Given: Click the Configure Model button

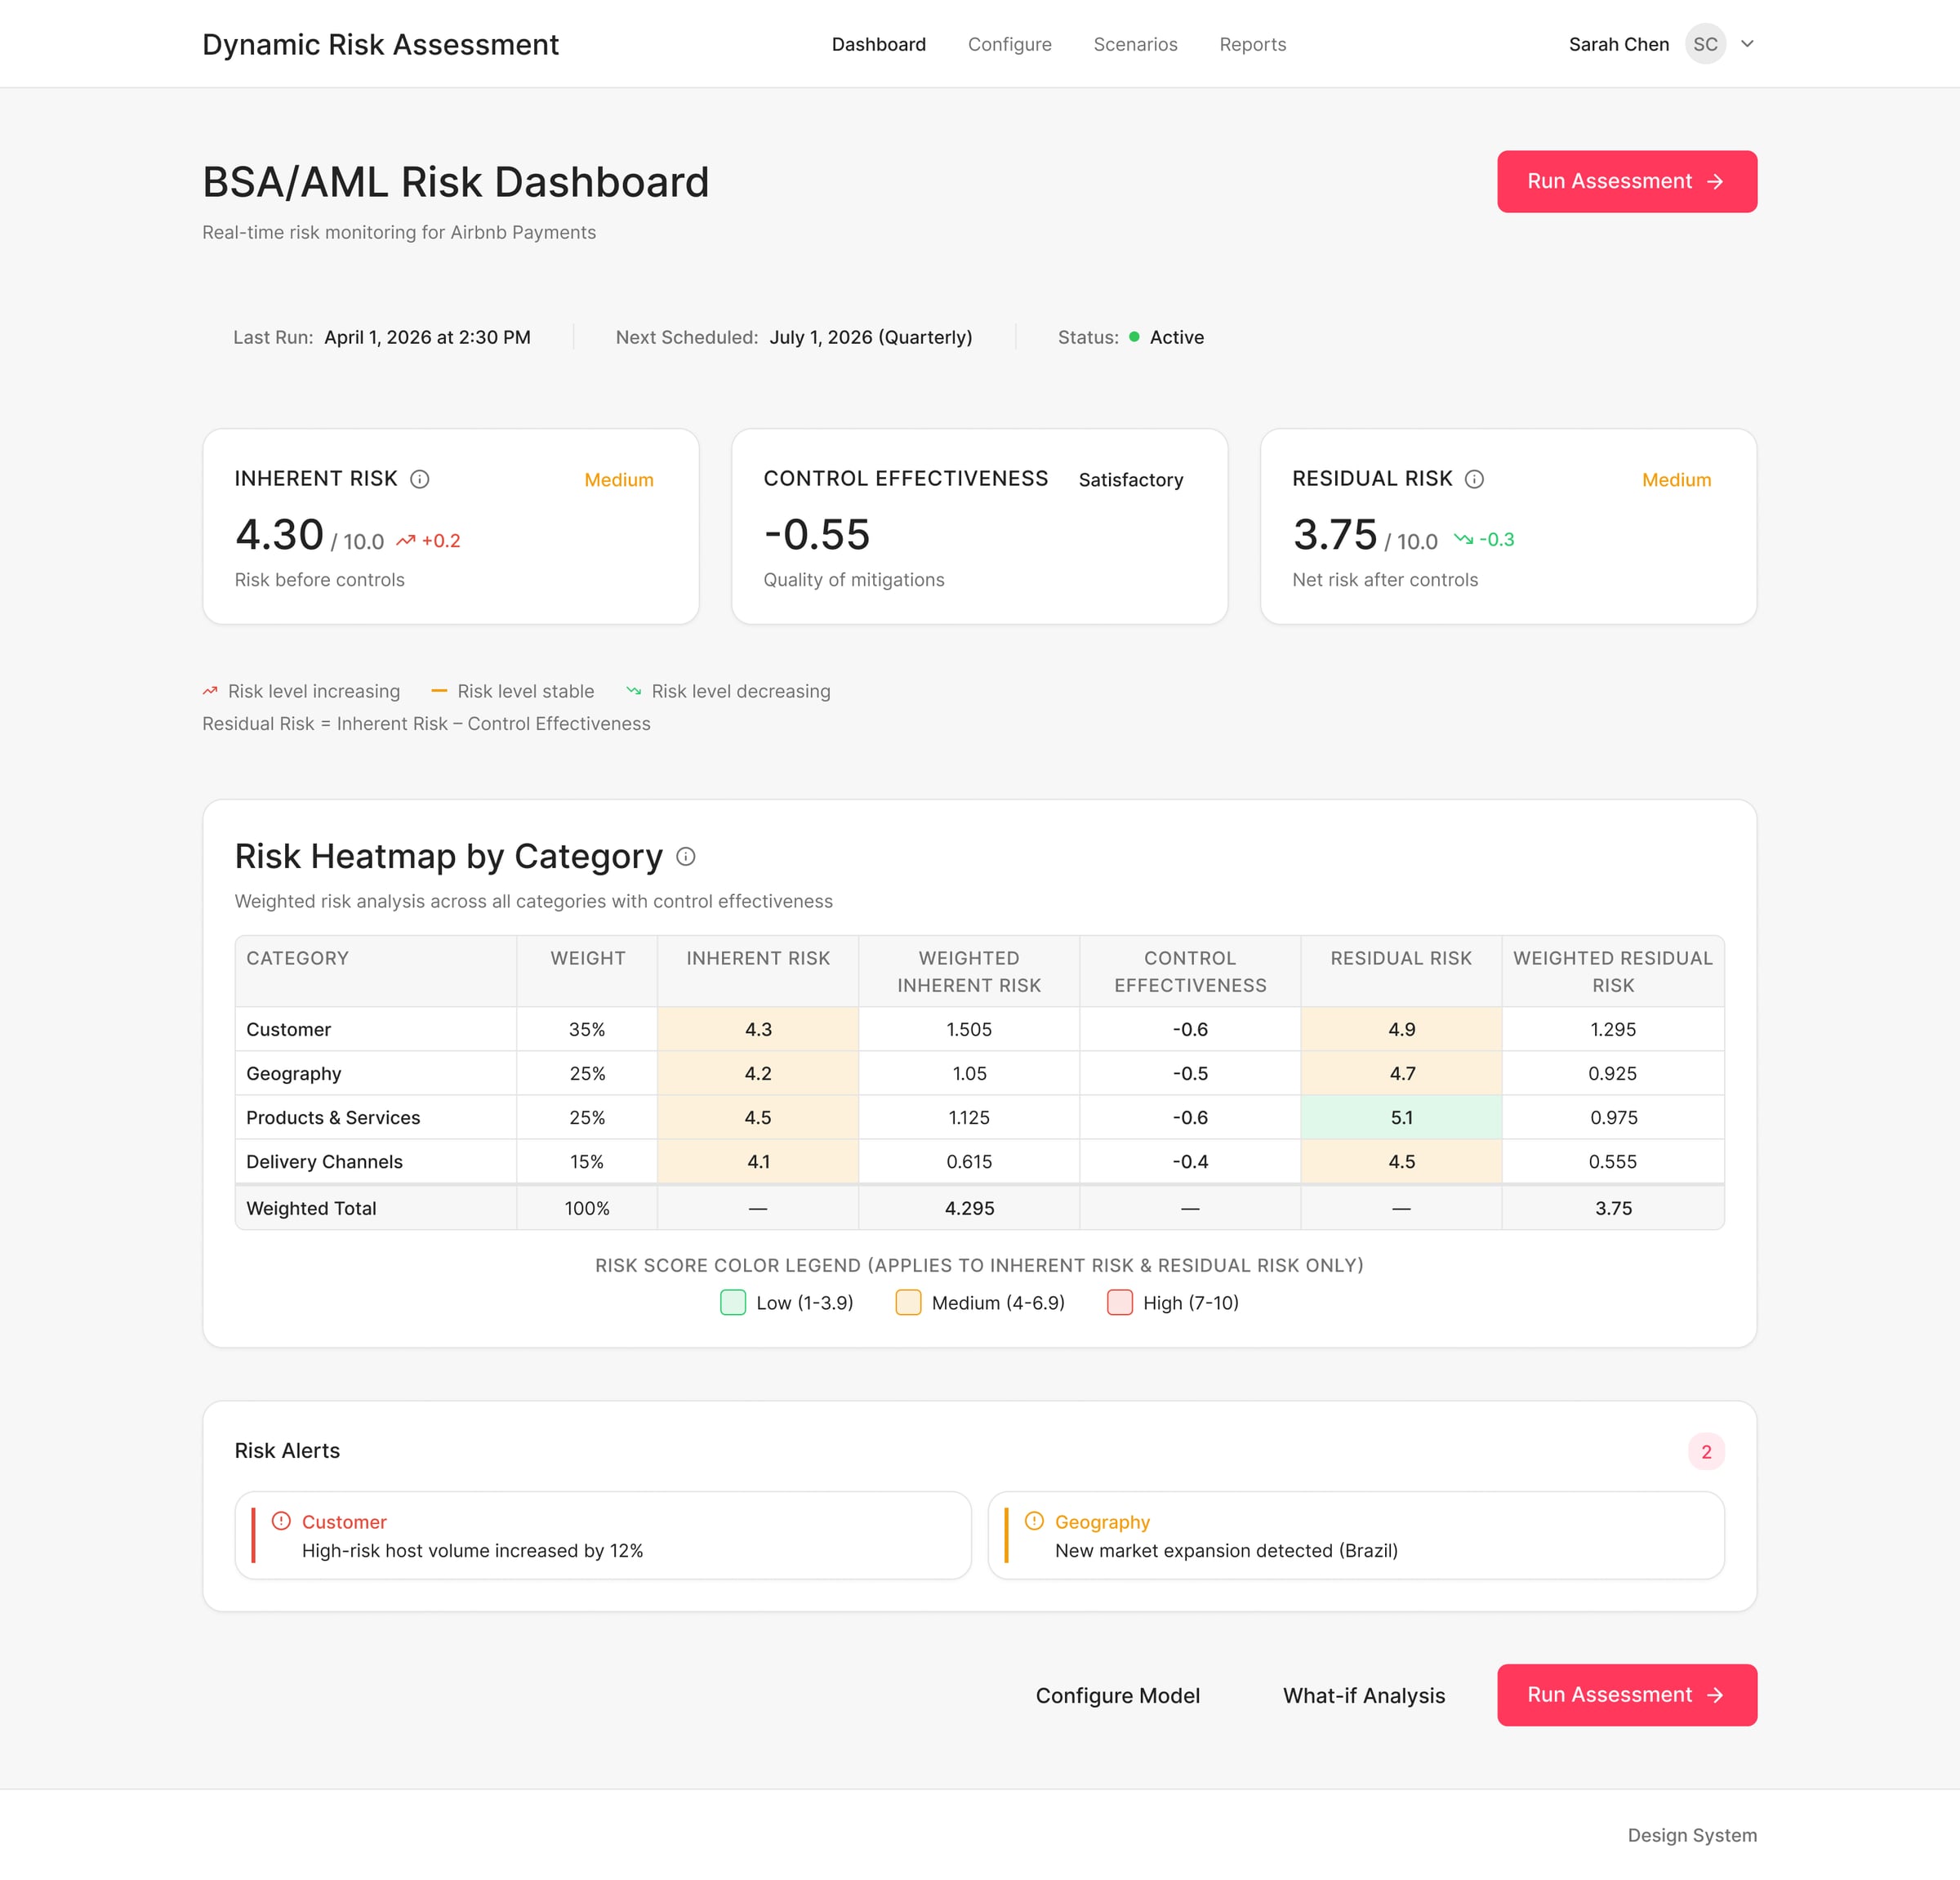Looking at the screenshot, I should (1117, 1695).
